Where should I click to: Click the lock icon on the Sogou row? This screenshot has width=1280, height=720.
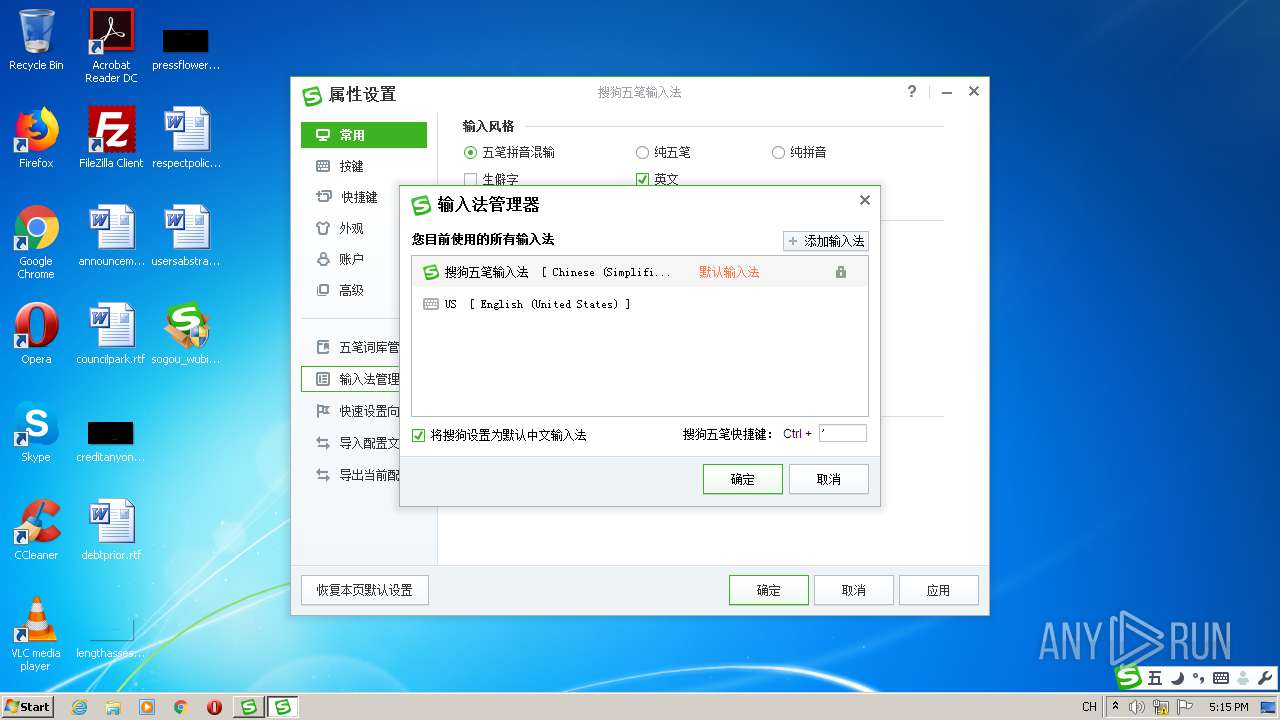[x=841, y=272]
